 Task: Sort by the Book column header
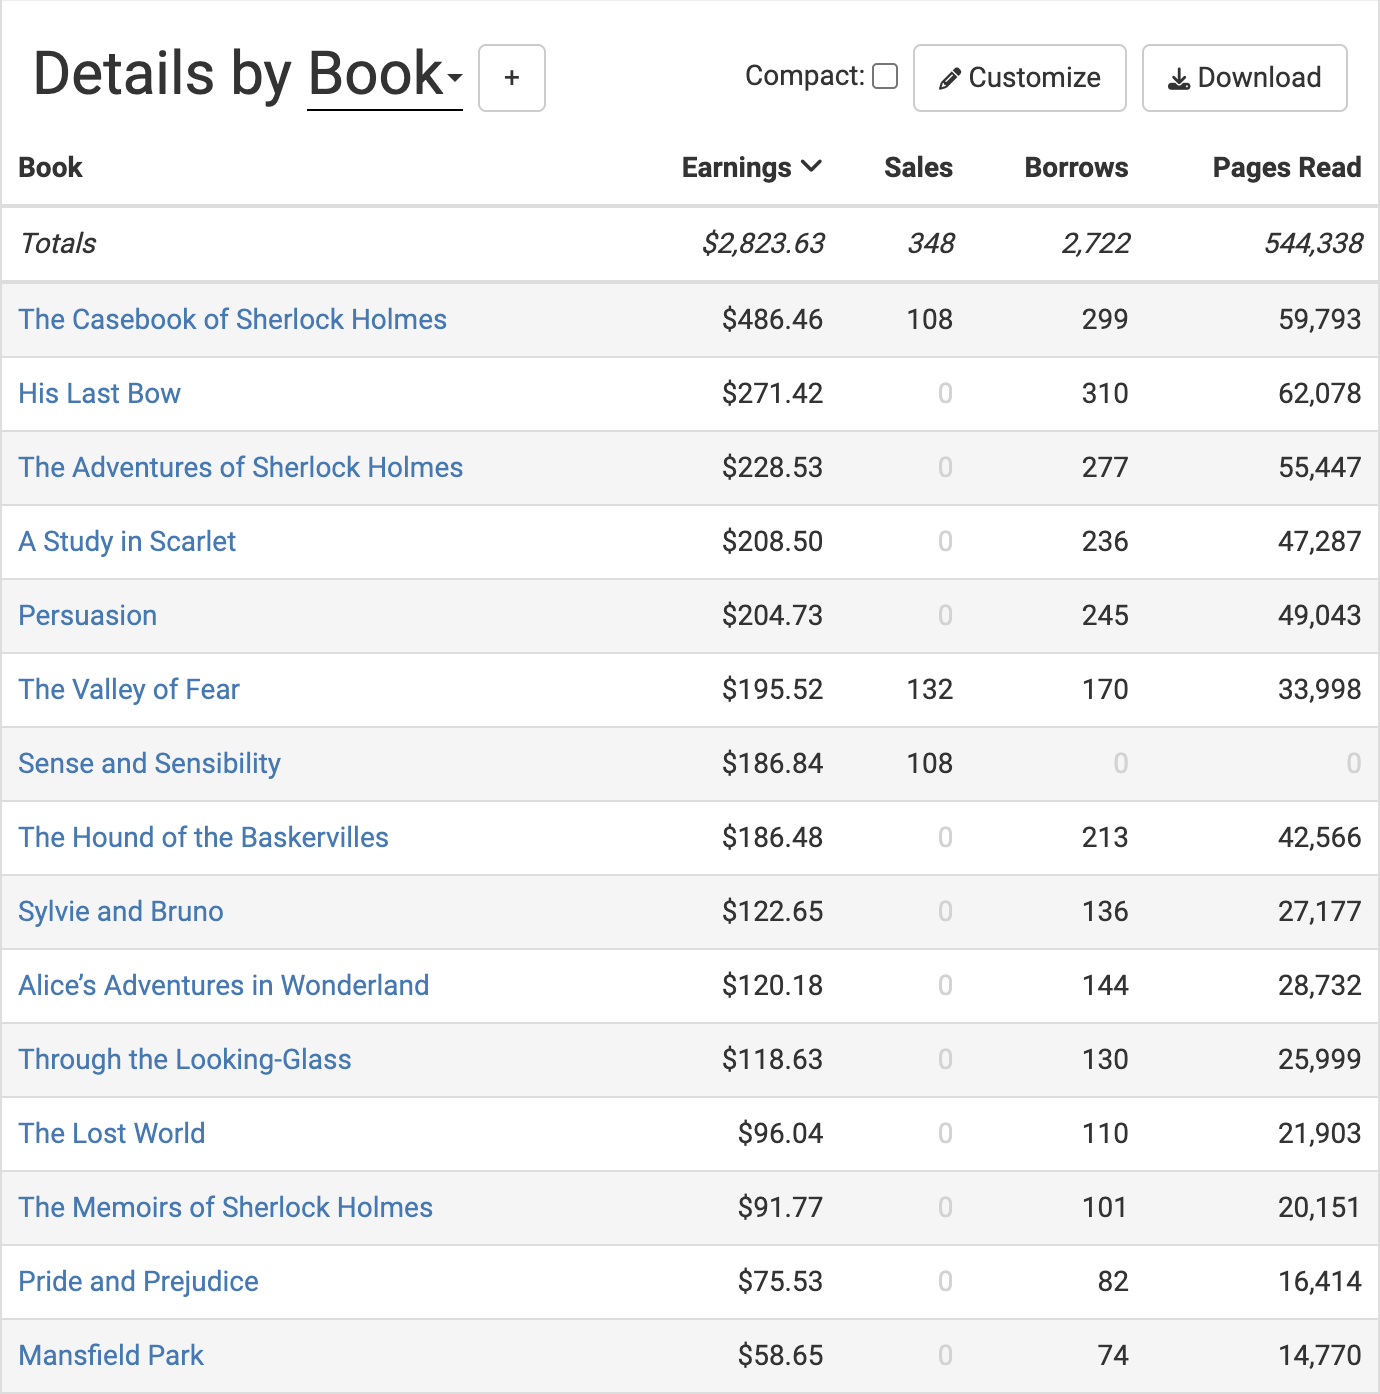50,167
